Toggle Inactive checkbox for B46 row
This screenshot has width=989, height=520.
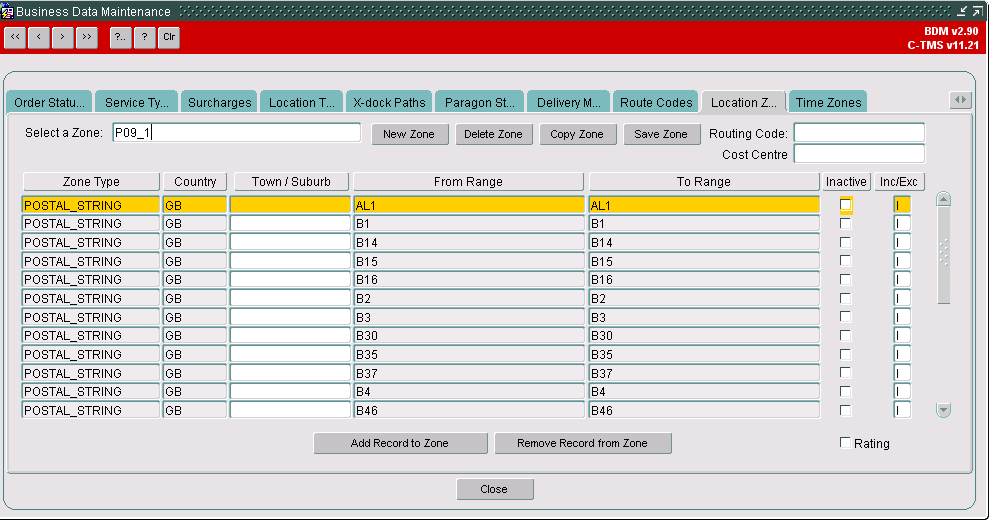click(845, 410)
